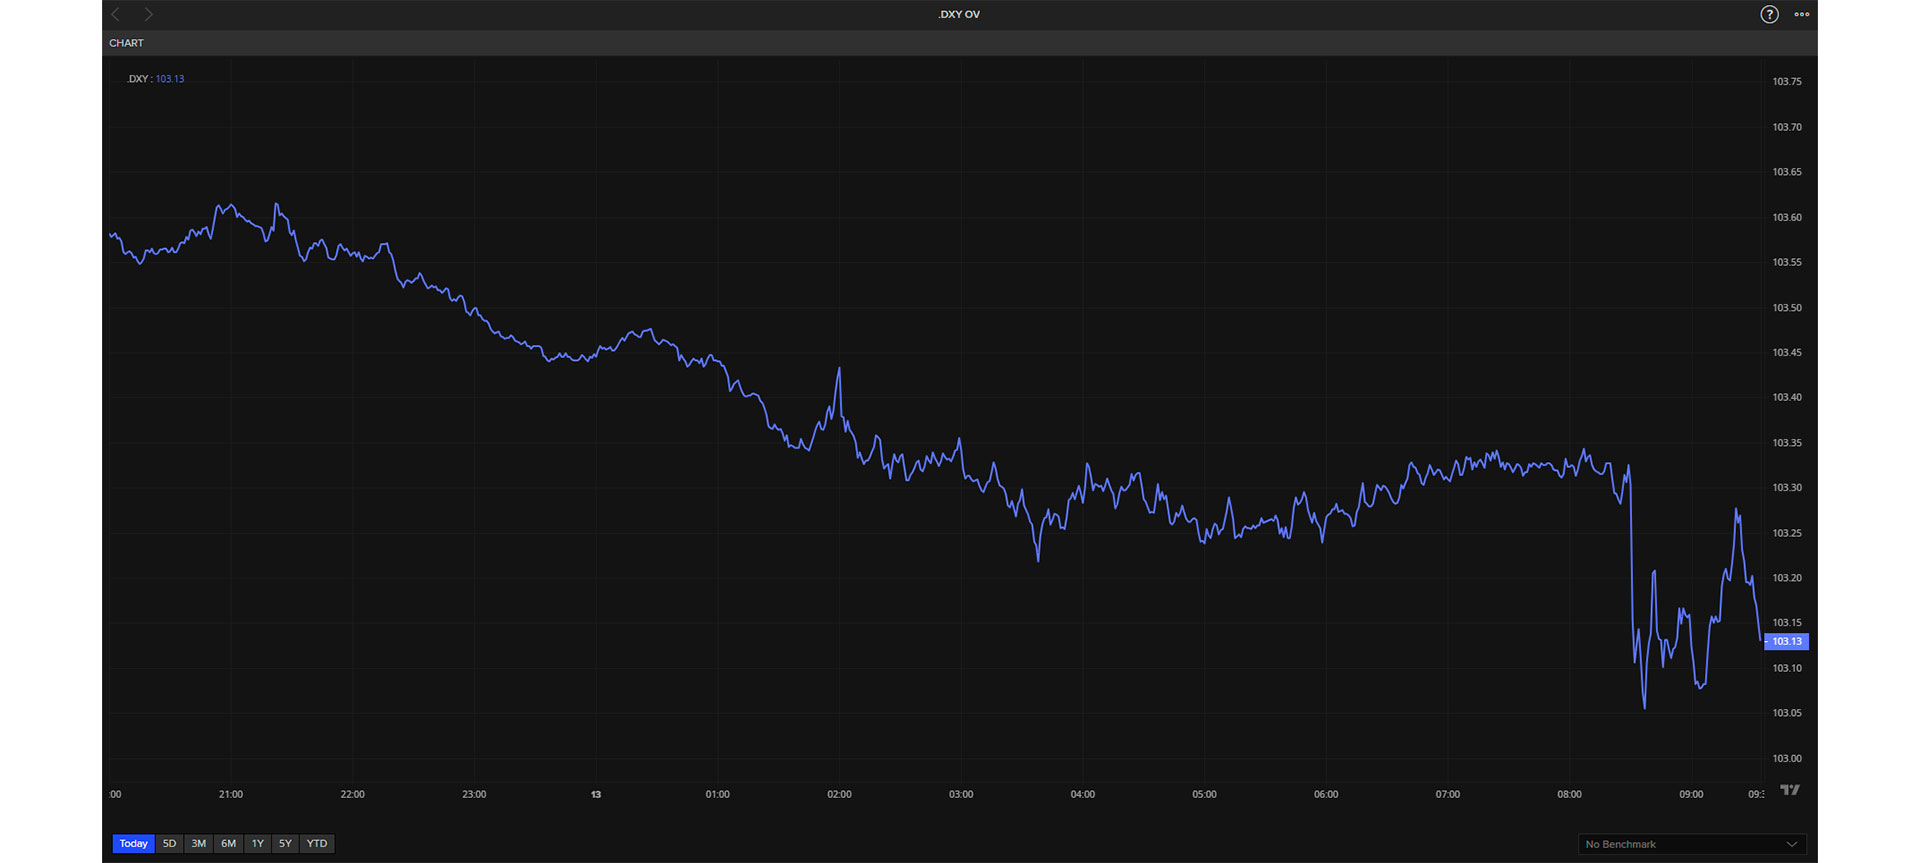The image size is (1920, 863).
Task: Go back with the left arrow
Action: point(116,14)
